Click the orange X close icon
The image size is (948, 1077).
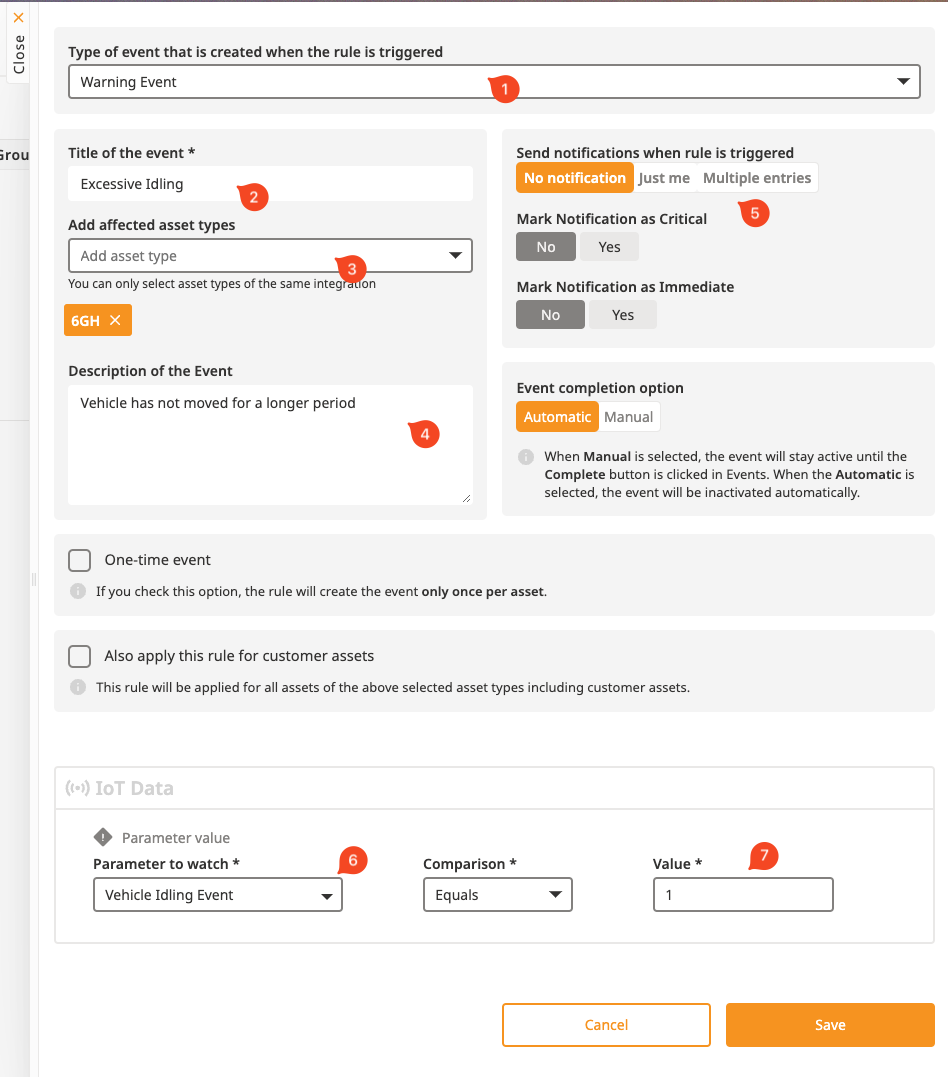18,17
